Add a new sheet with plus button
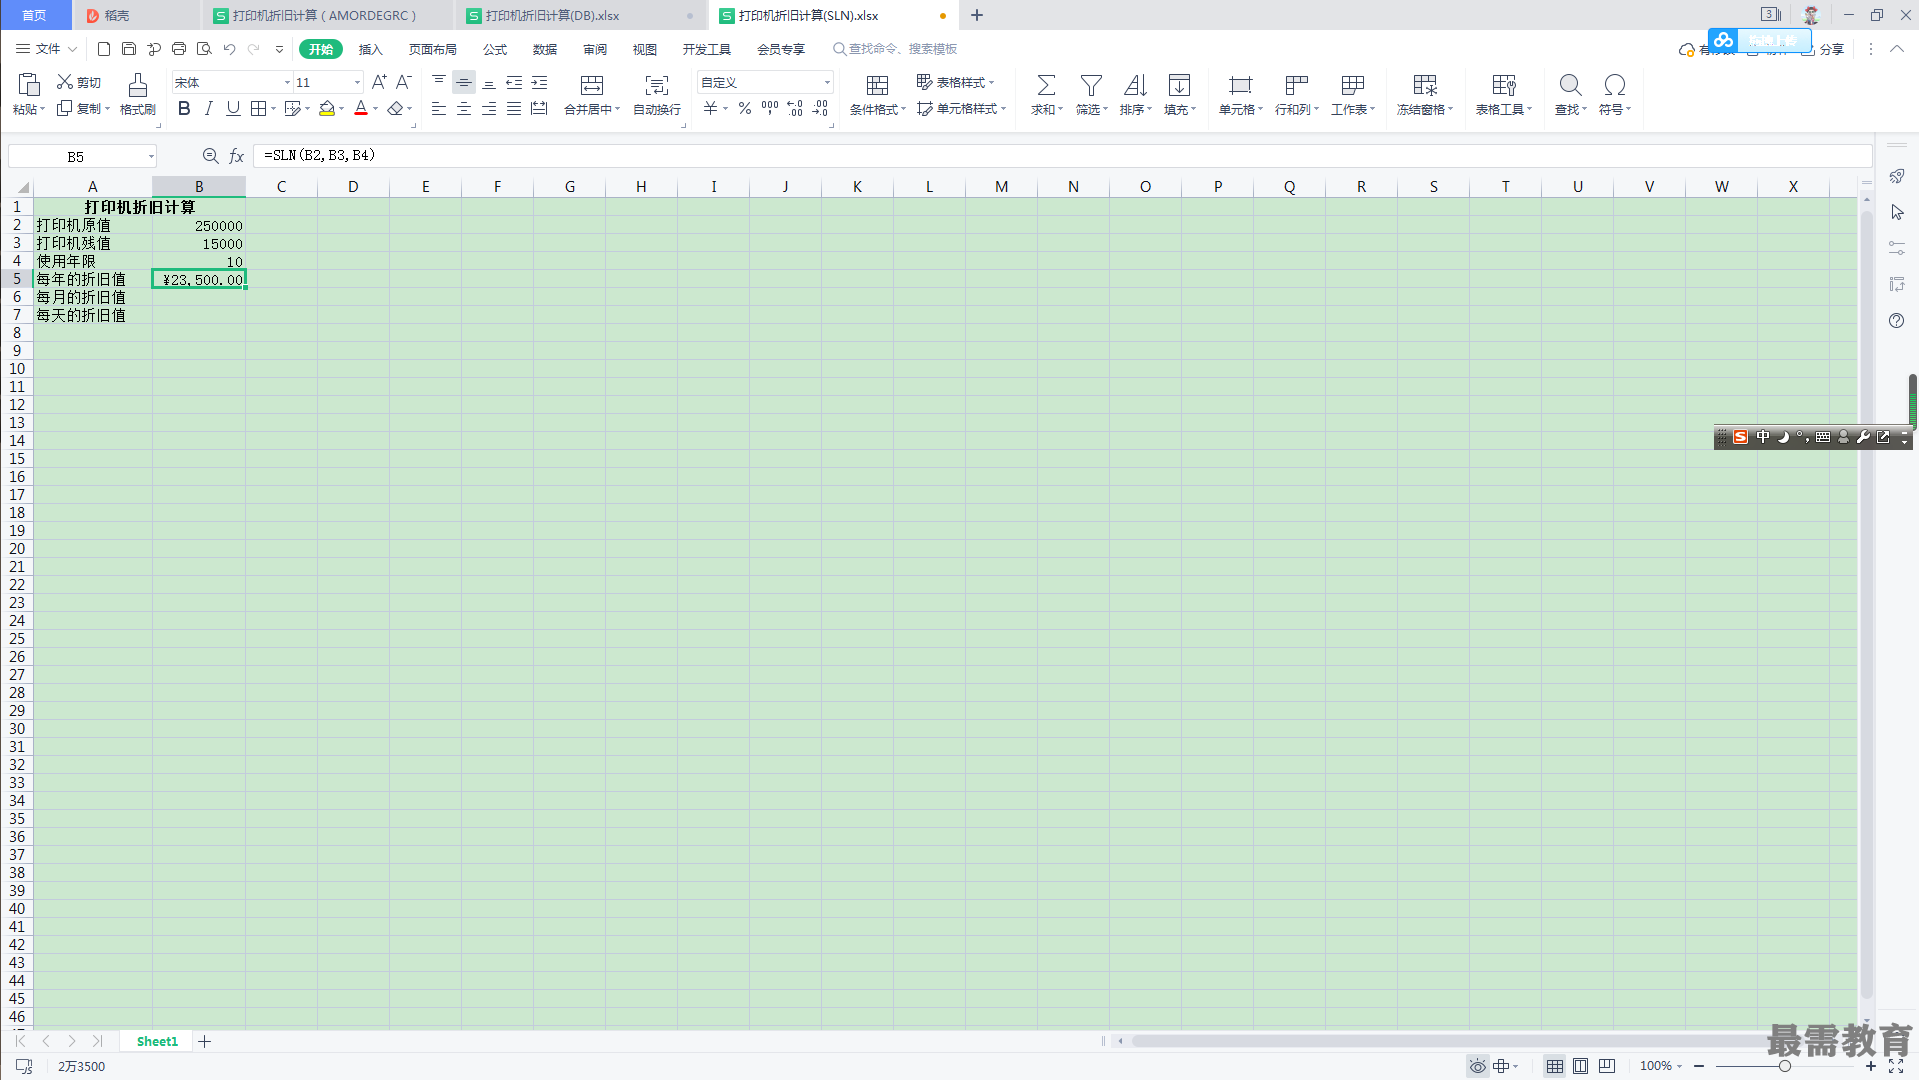Screen dimensions: 1919x1080 coord(204,1042)
